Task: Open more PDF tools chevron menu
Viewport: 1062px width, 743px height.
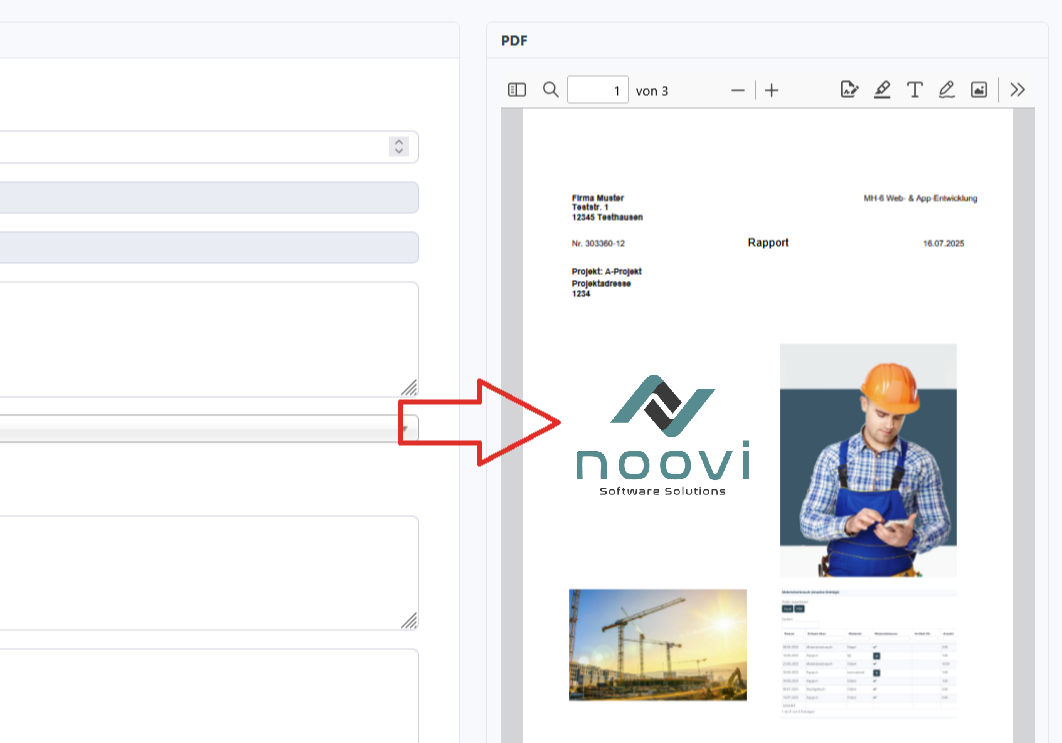Action: [x=1017, y=89]
